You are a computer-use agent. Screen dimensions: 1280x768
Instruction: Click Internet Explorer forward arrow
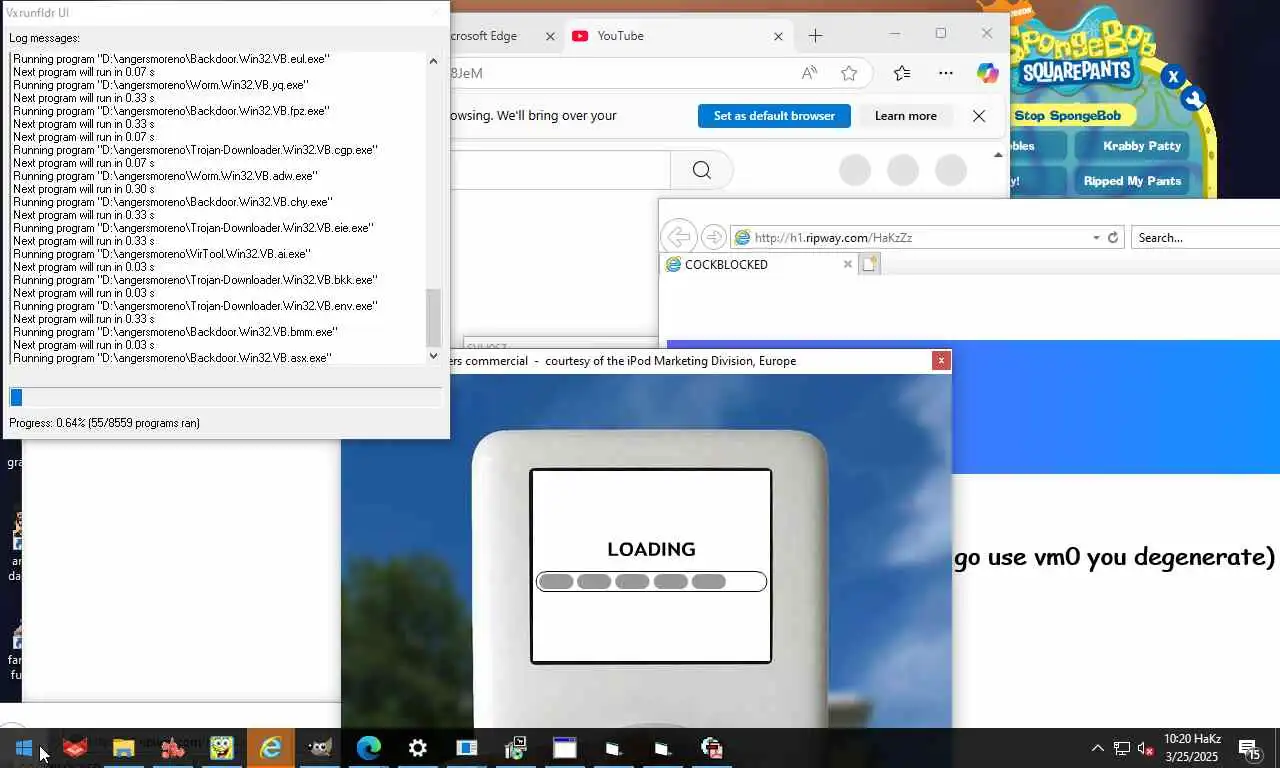[713, 237]
